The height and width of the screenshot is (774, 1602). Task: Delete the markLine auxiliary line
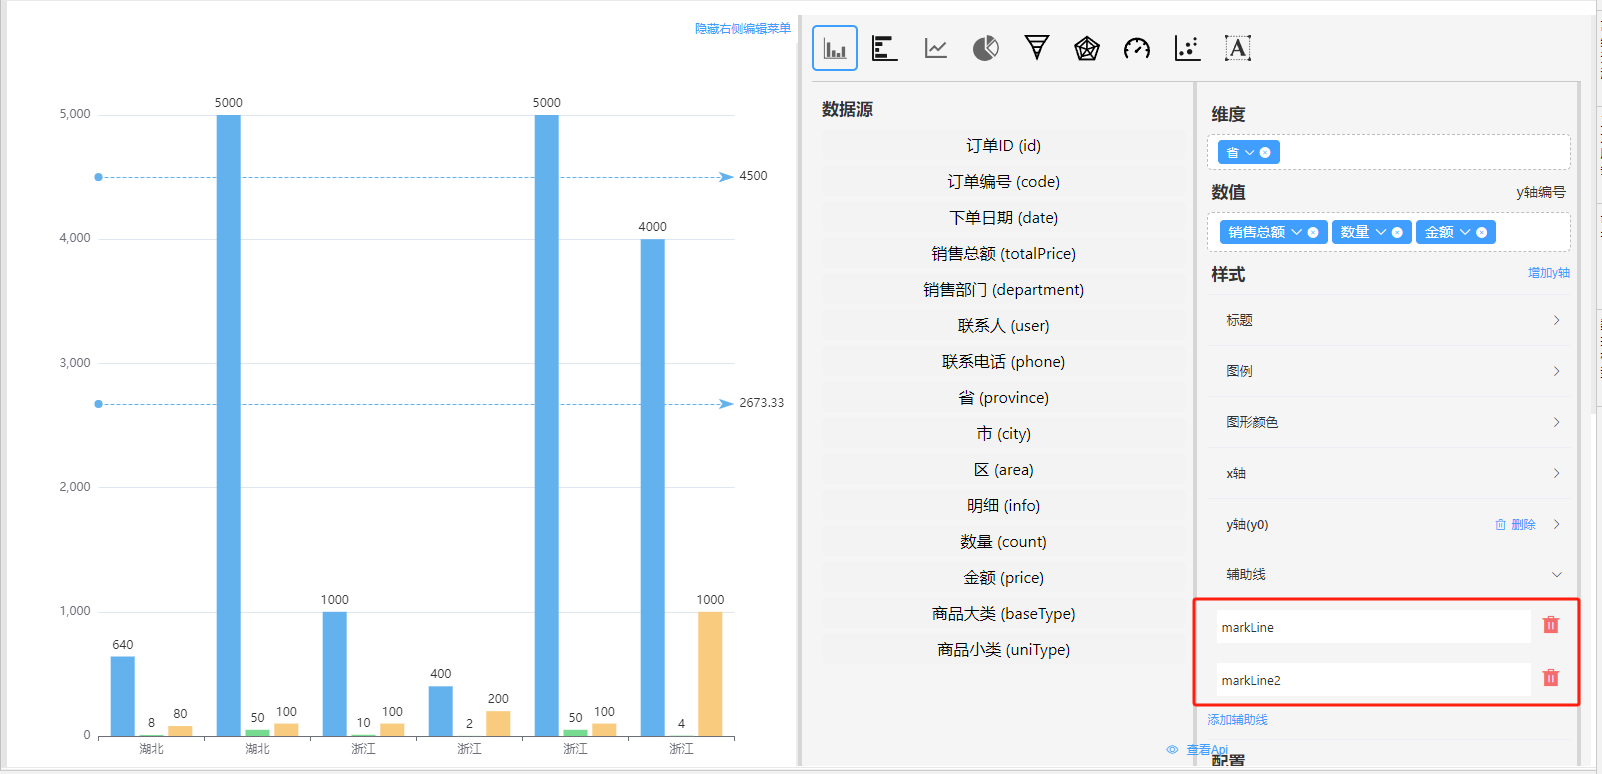coord(1551,625)
